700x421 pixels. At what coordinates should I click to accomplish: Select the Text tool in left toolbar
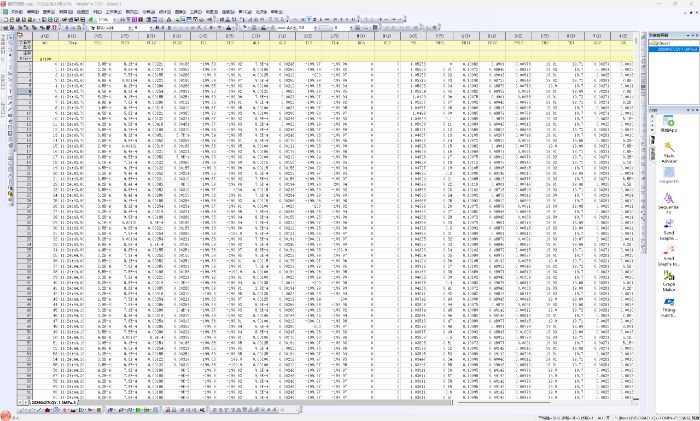pyautogui.click(x=11, y=92)
